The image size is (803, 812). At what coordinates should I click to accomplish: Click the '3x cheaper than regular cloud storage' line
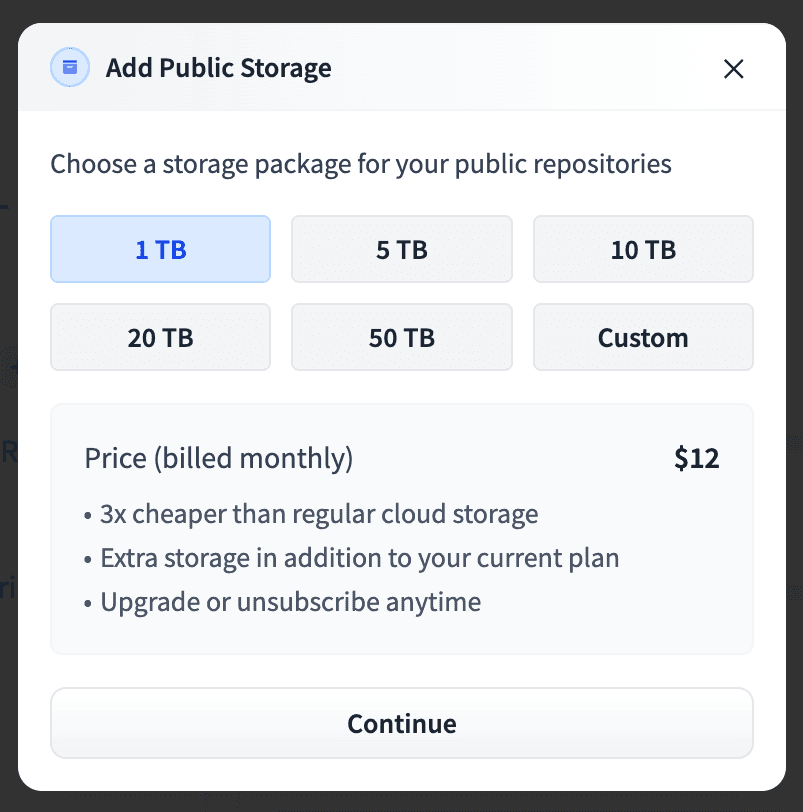click(318, 514)
